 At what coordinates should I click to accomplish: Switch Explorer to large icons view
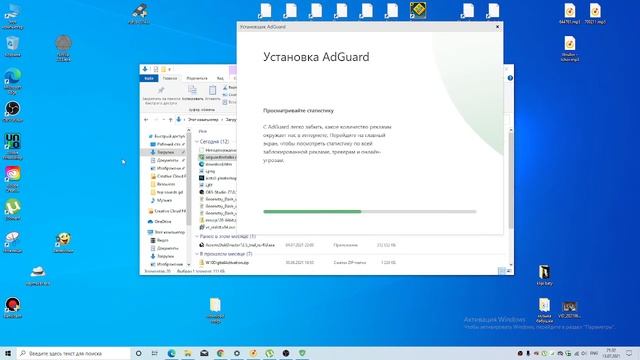pyautogui.click(x=509, y=271)
